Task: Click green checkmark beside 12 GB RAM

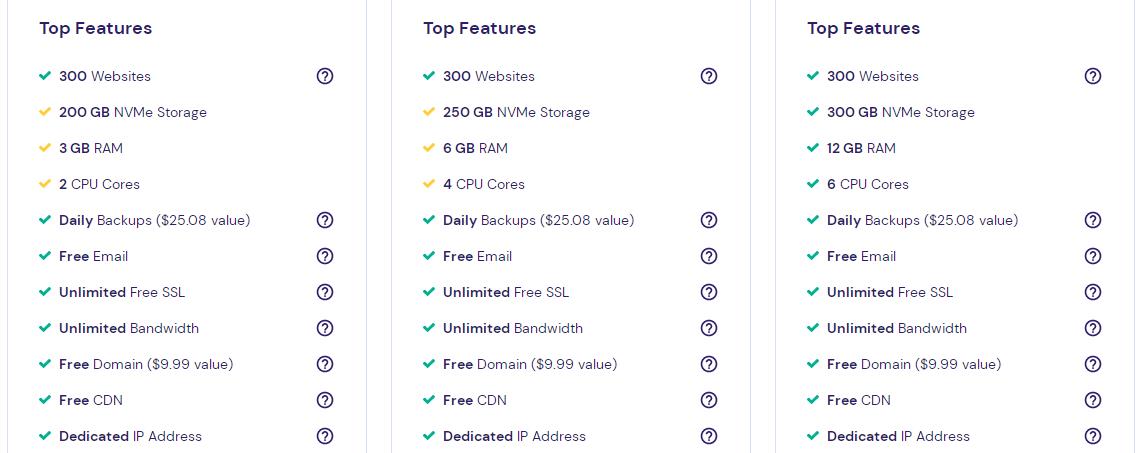Action: (x=813, y=148)
